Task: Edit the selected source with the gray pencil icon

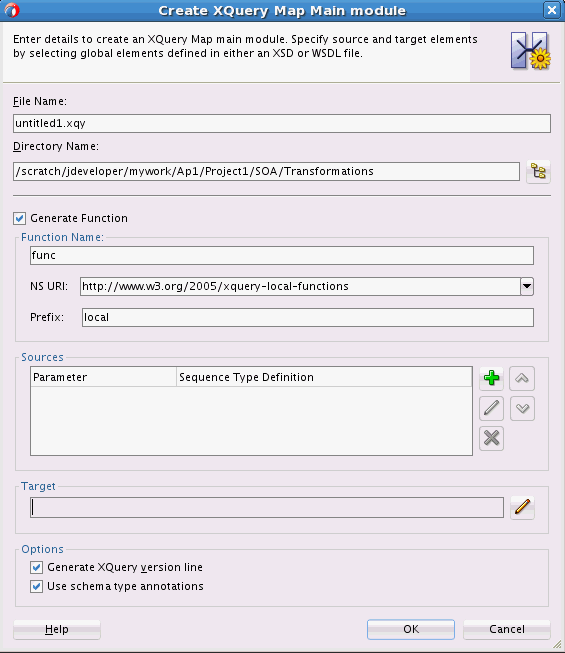Action: (x=491, y=408)
